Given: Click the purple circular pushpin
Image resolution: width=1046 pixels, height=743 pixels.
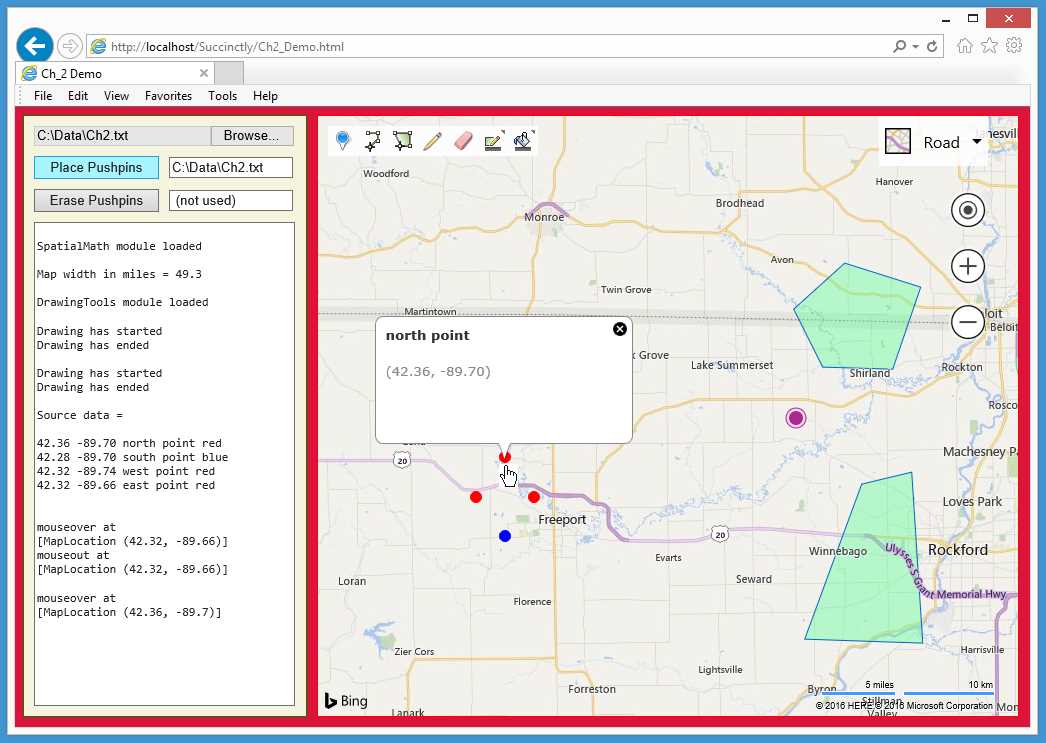Looking at the screenshot, I should coord(795,418).
